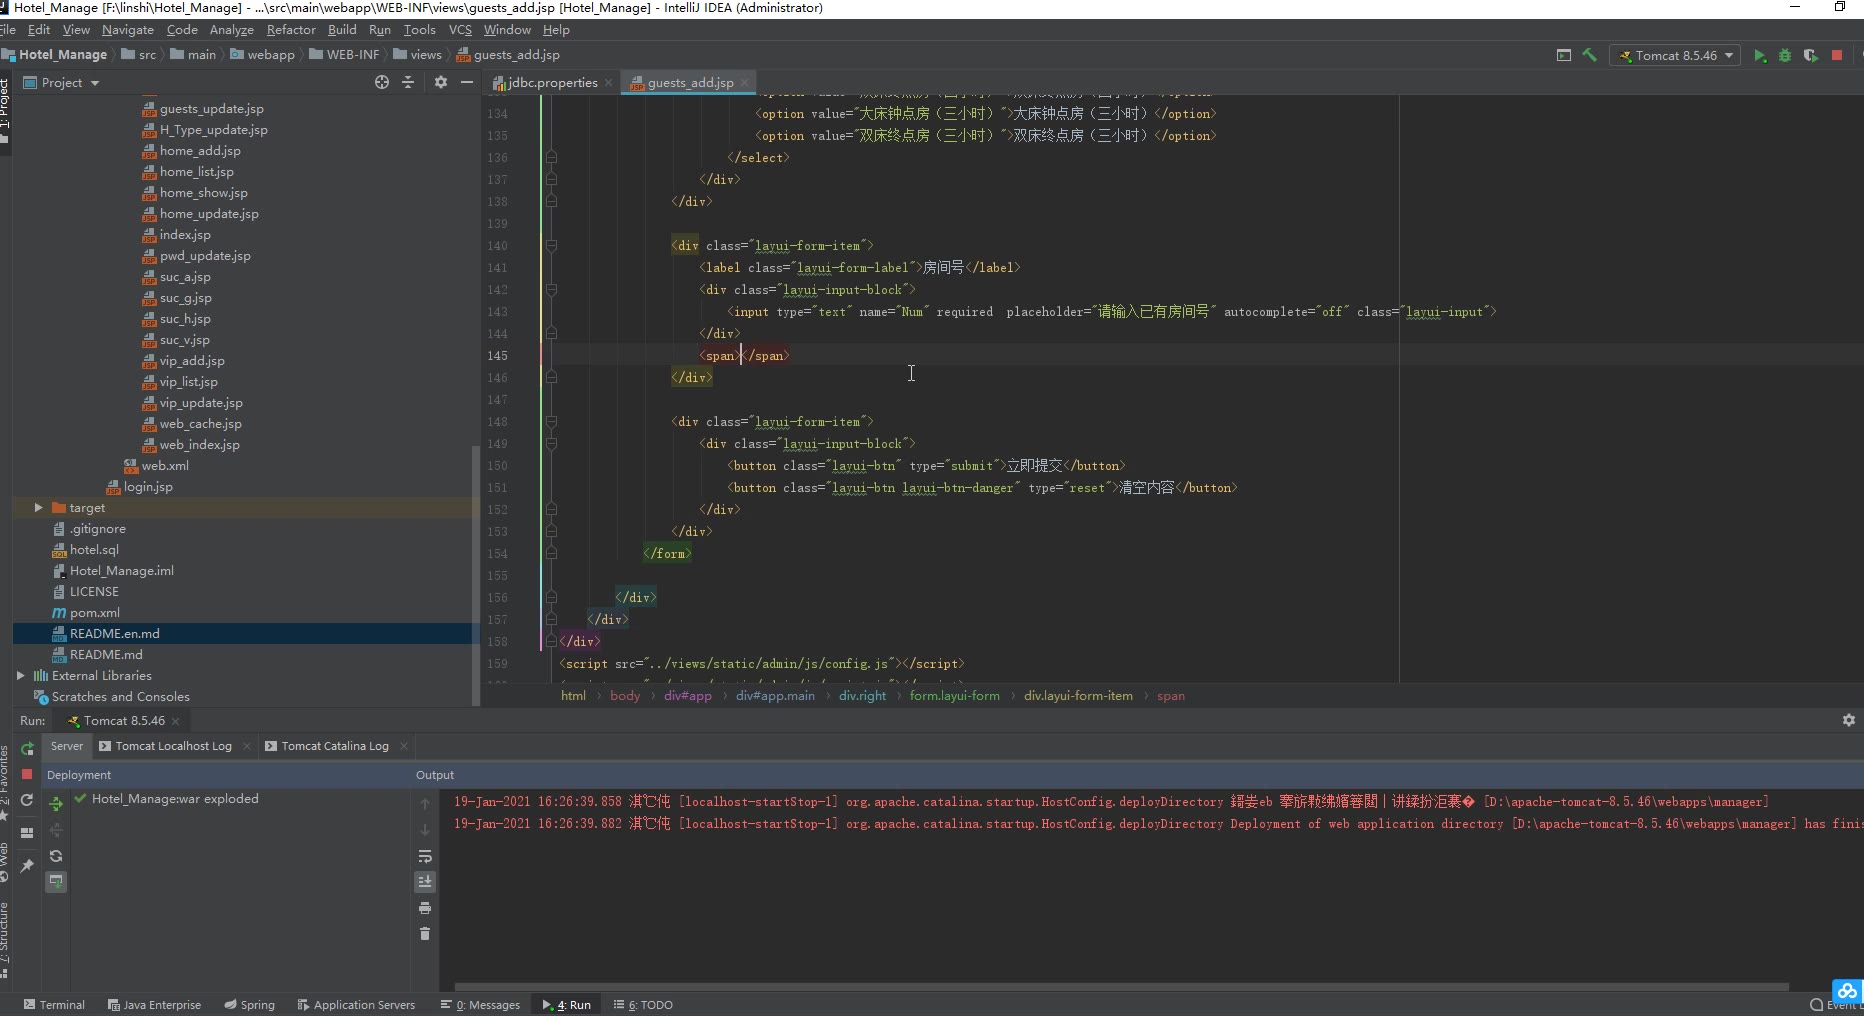
Task: Collapse all in Project panel
Action: (408, 83)
